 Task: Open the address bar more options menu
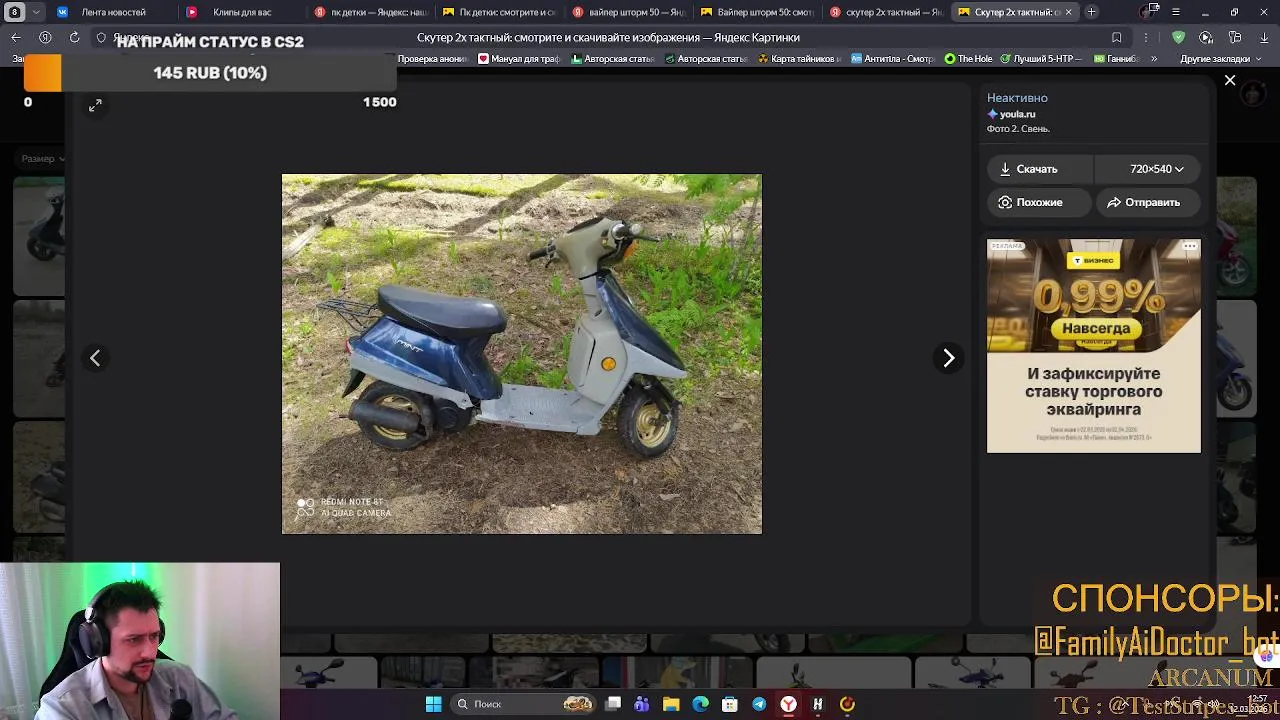(x=1146, y=37)
